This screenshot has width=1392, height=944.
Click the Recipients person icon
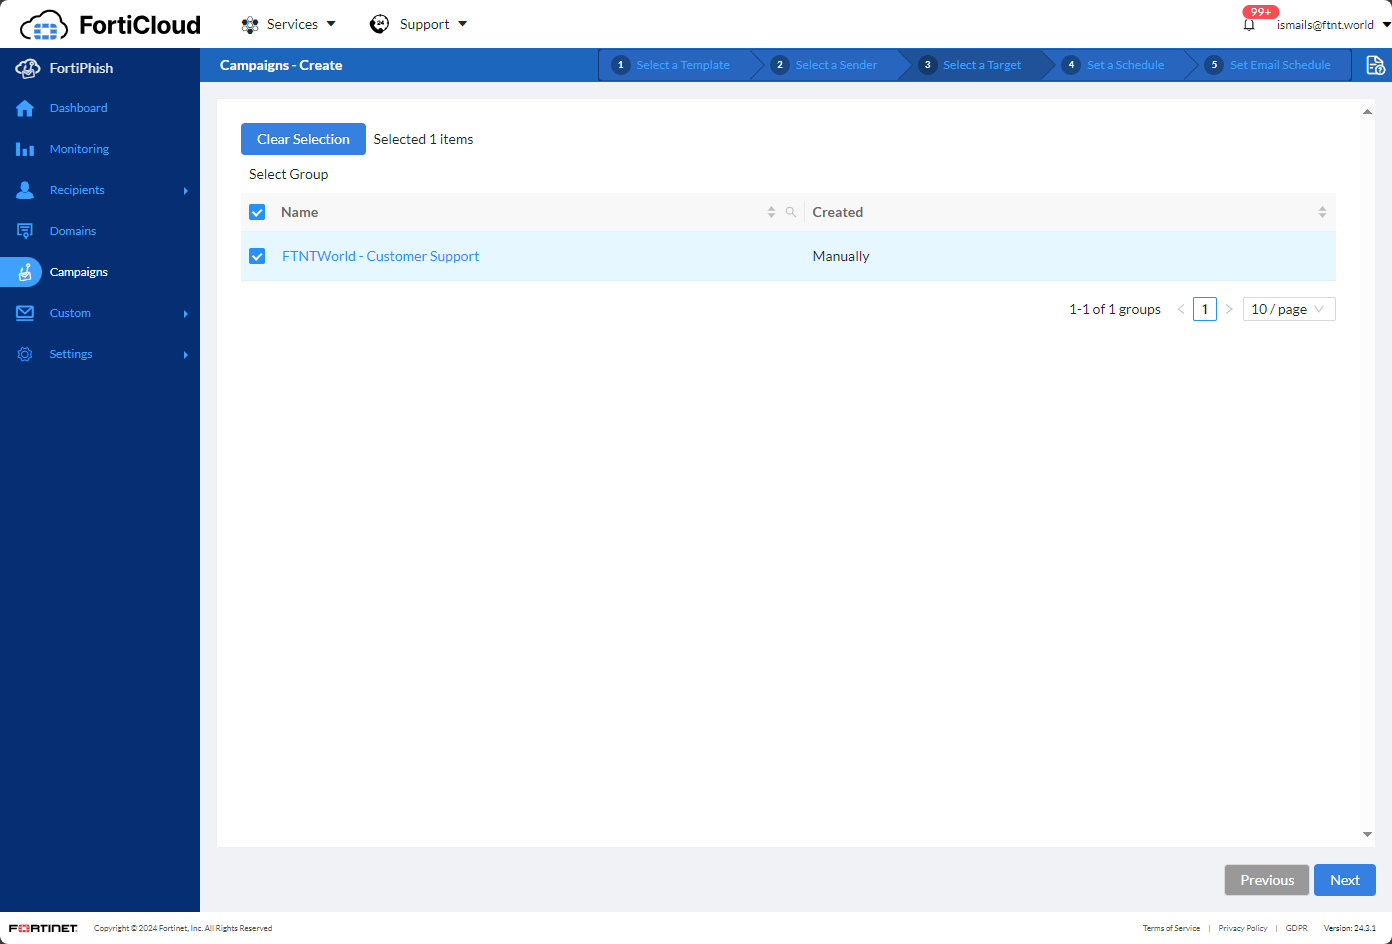[25, 190]
